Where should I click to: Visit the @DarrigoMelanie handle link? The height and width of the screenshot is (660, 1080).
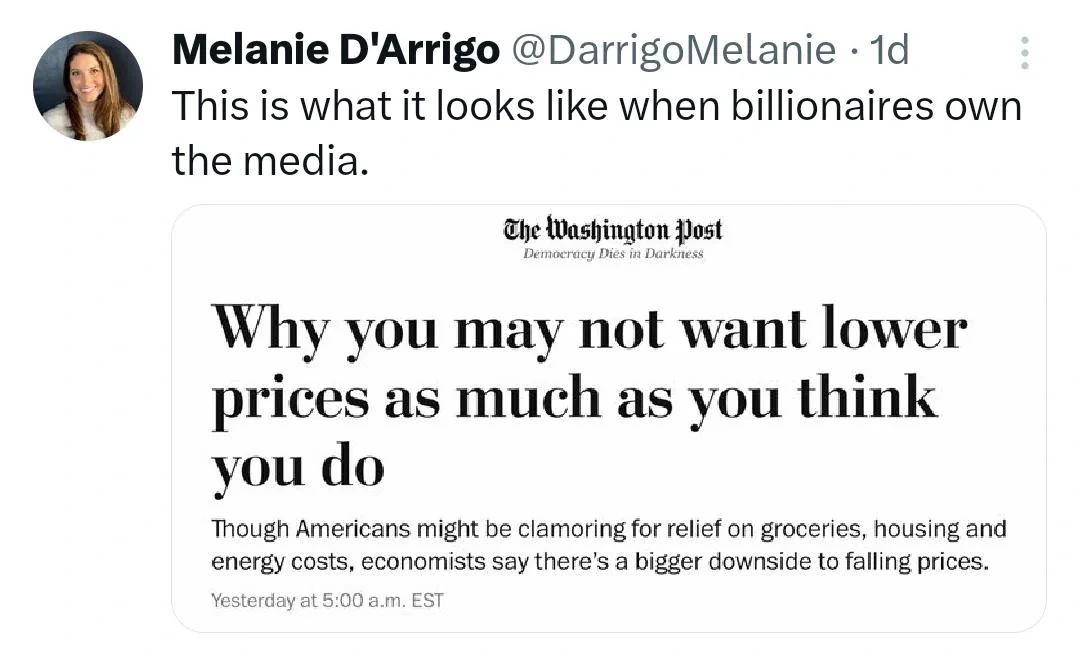tap(674, 50)
